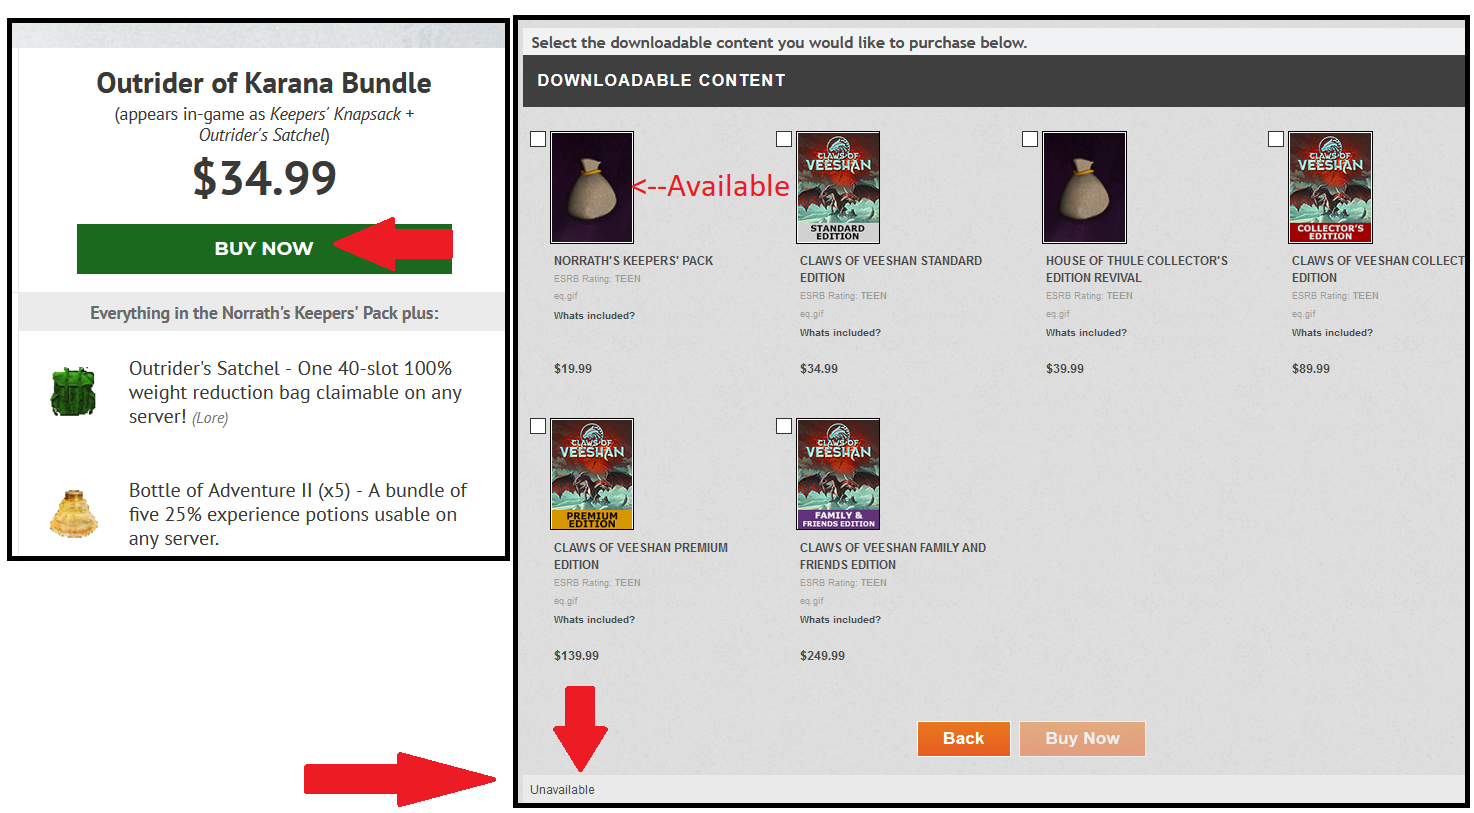Click the faded Buy Now button
Image resolution: width=1474 pixels, height=813 pixels.
point(1082,739)
